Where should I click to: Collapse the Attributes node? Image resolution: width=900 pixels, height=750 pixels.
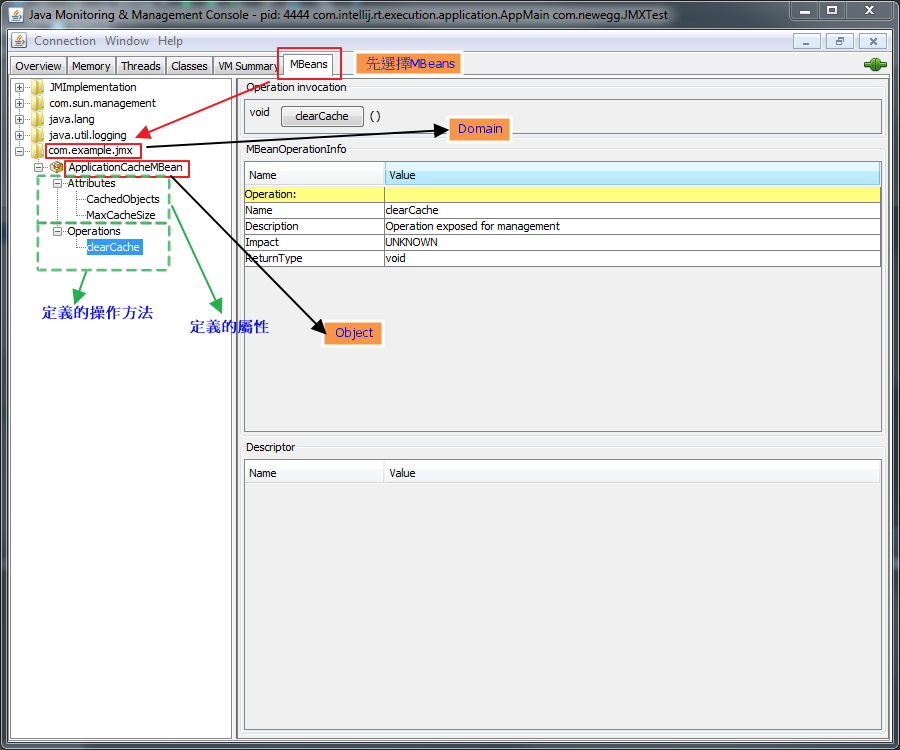[x=58, y=183]
